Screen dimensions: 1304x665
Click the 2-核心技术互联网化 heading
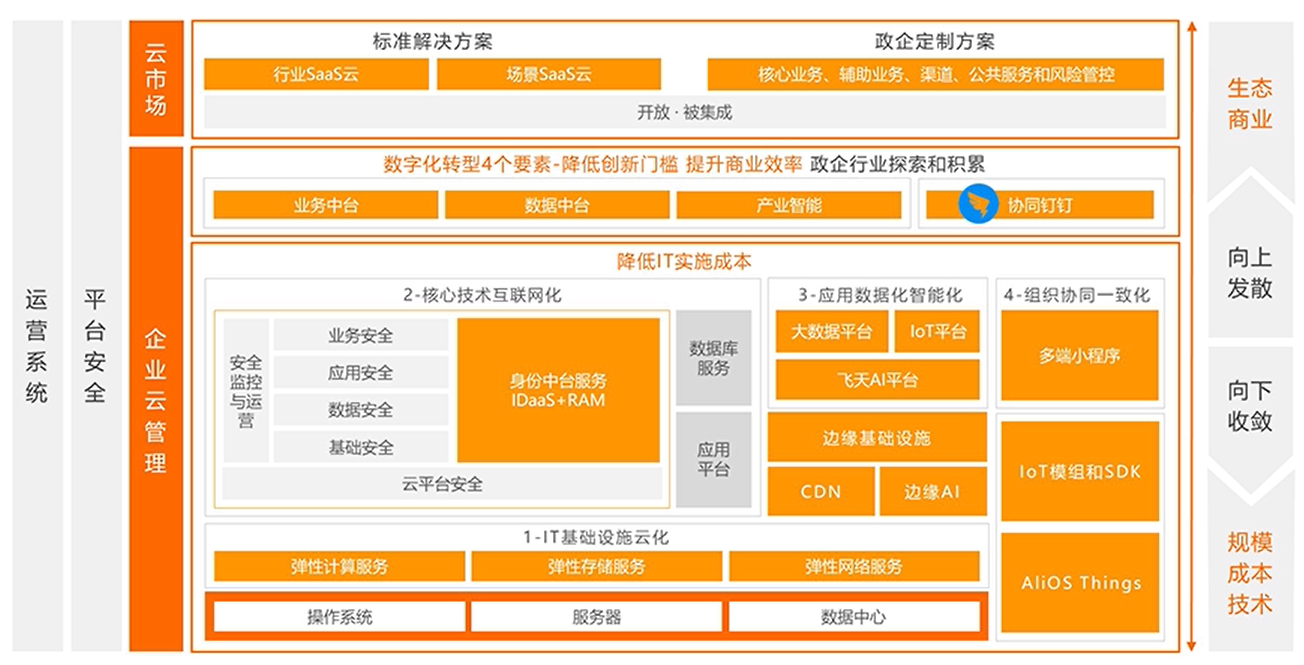[483, 295]
